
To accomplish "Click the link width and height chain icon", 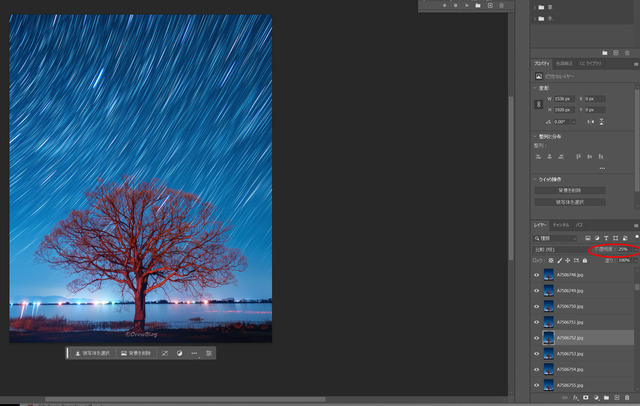I will [x=538, y=104].
